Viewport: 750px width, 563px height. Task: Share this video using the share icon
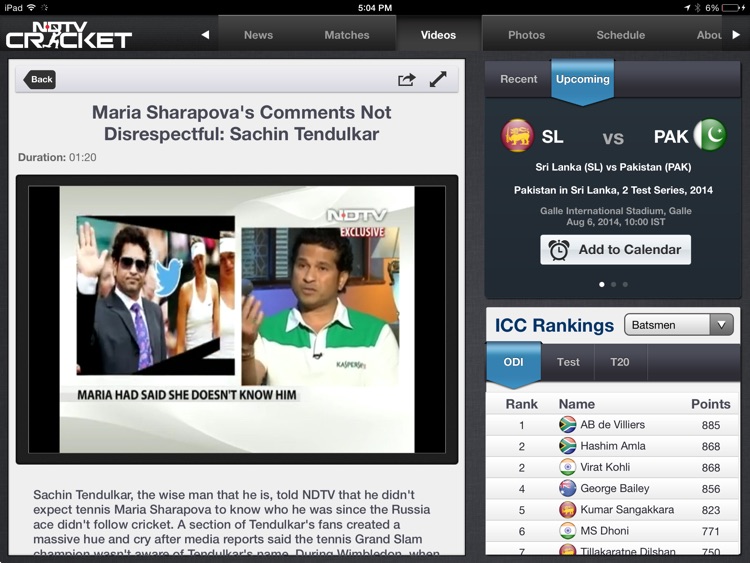point(407,79)
